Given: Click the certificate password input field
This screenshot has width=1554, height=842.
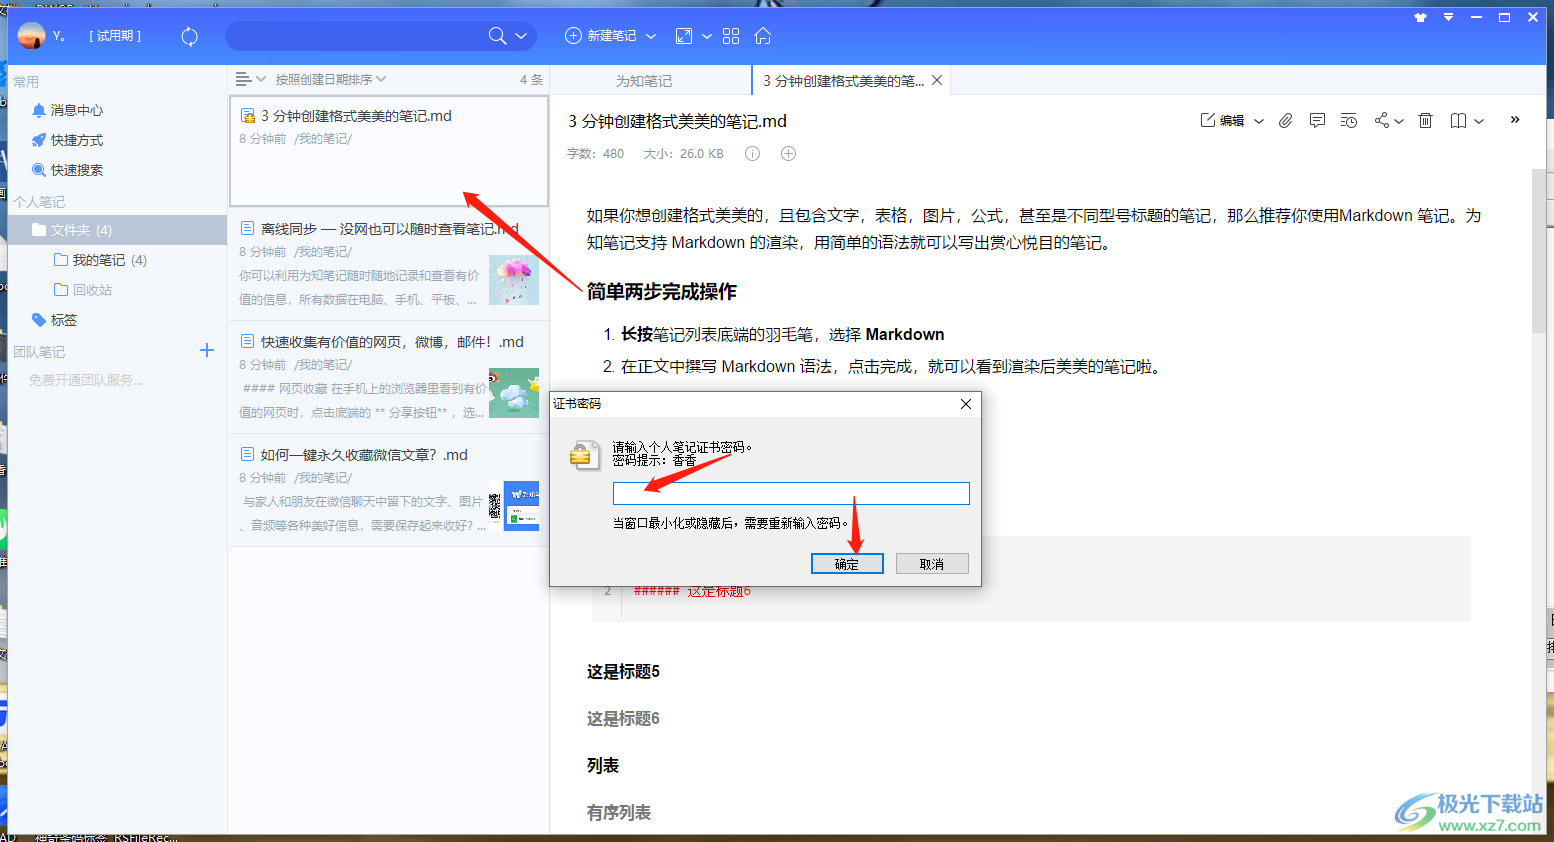Looking at the screenshot, I should click(791, 493).
